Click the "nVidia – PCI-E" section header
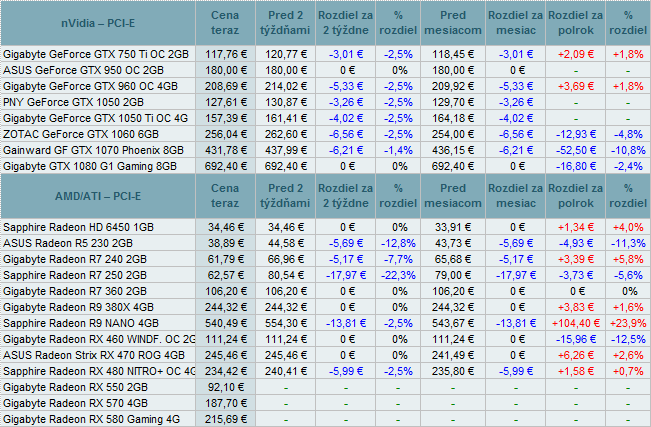This screenshot has height=427, width=651. point(101,22)
